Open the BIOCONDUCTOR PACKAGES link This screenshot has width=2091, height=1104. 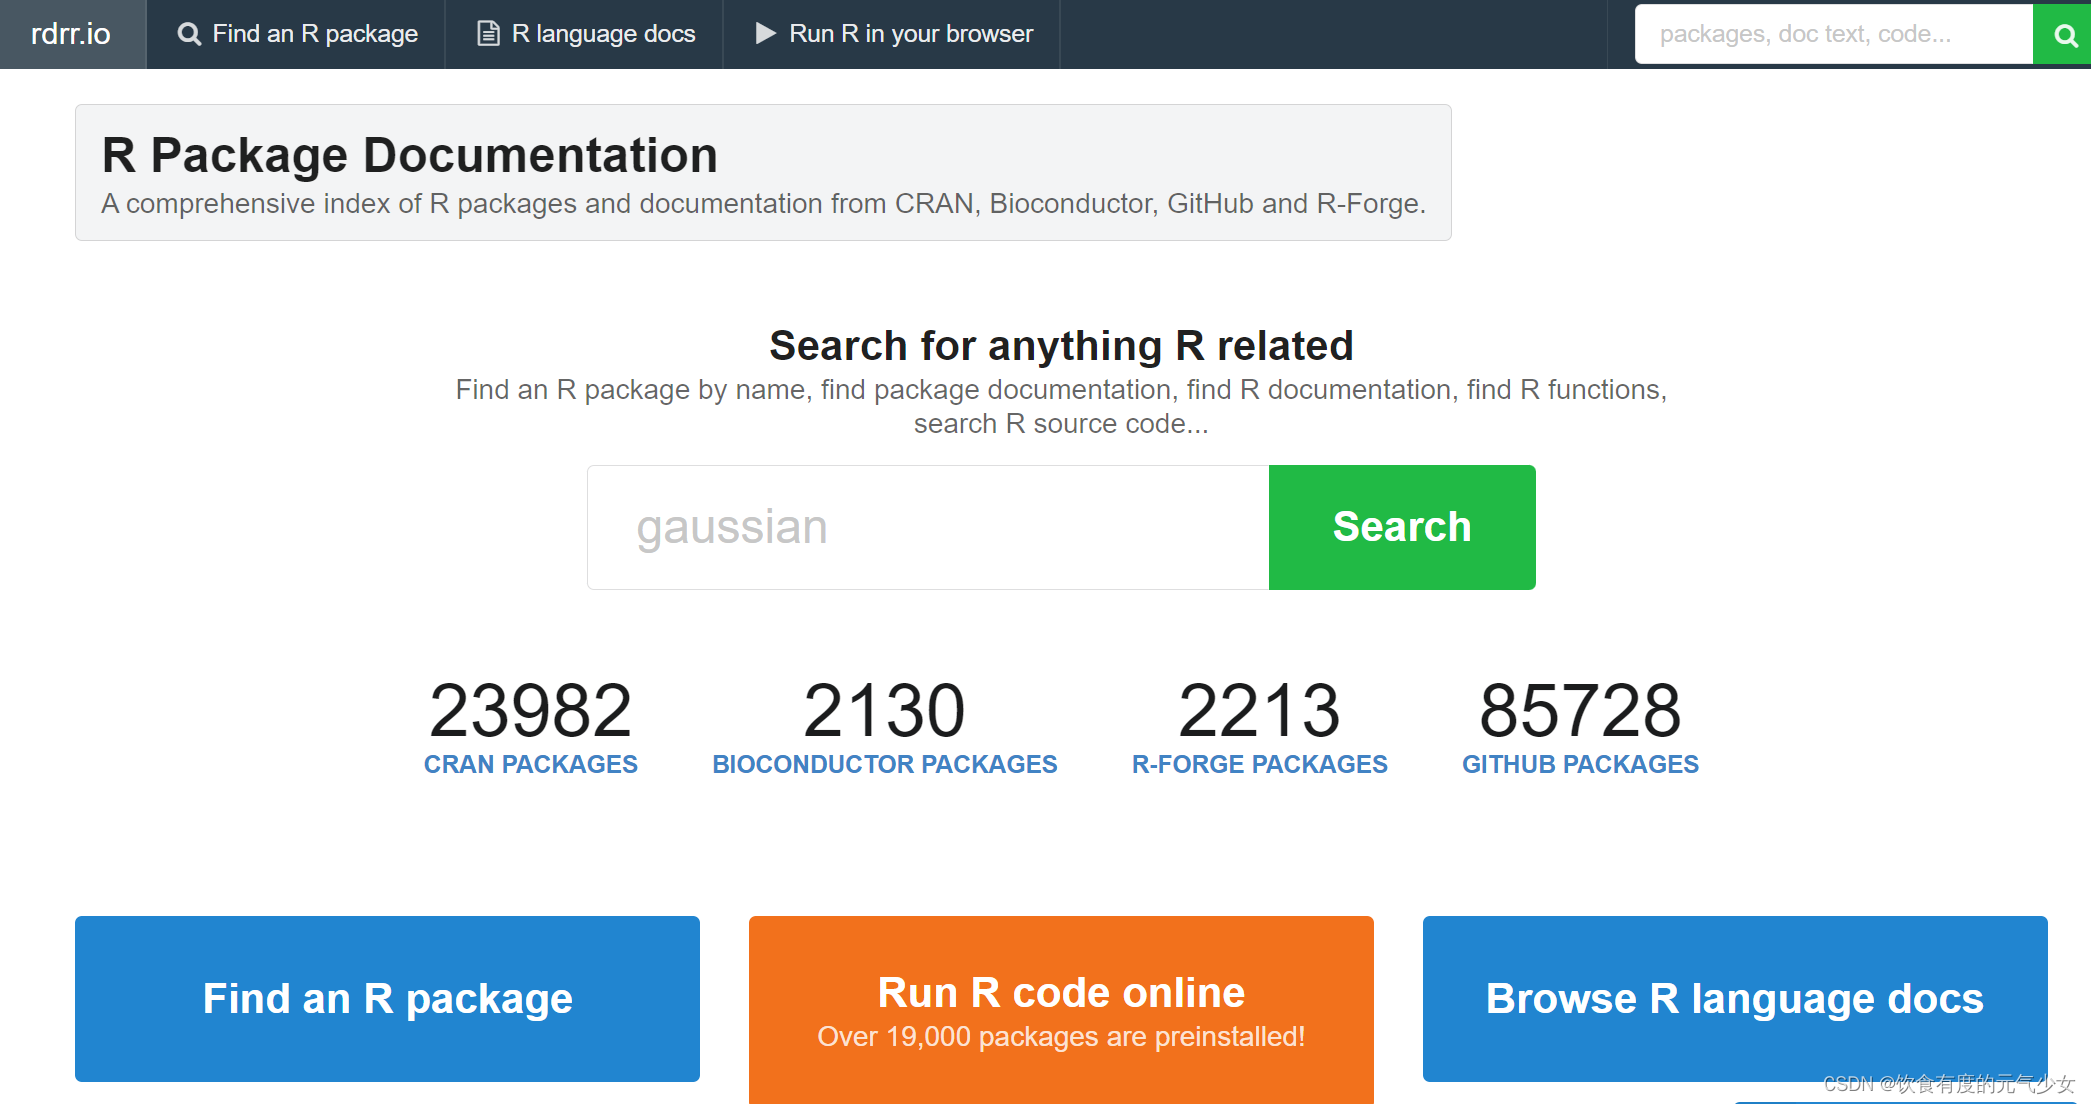(x=884, y=764)
